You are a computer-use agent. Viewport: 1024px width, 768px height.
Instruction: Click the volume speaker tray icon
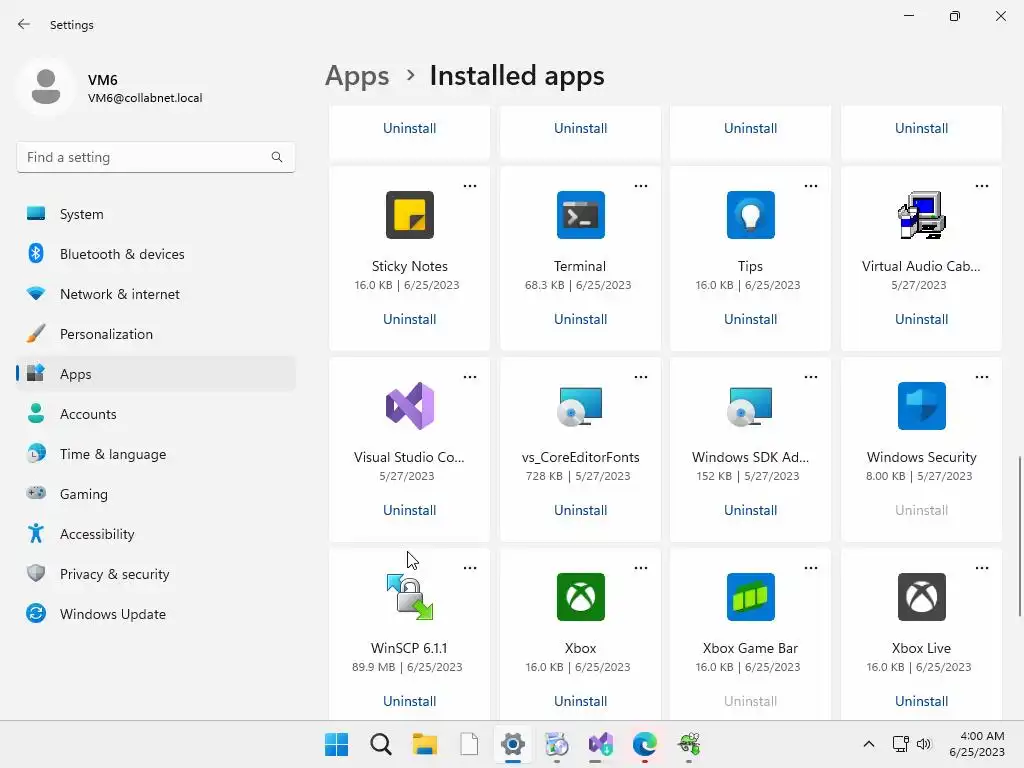(x=923, y=744)
